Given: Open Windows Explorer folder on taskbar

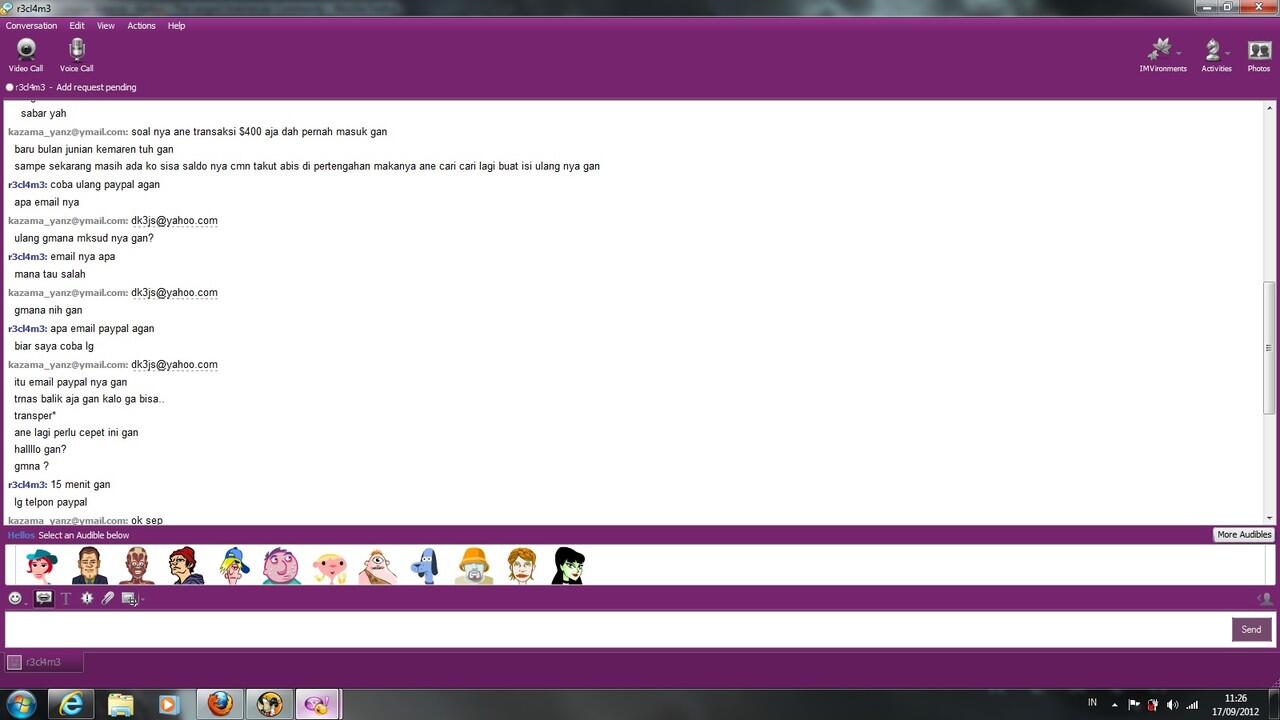Looking at the screenshot, I should coord(120,704).
